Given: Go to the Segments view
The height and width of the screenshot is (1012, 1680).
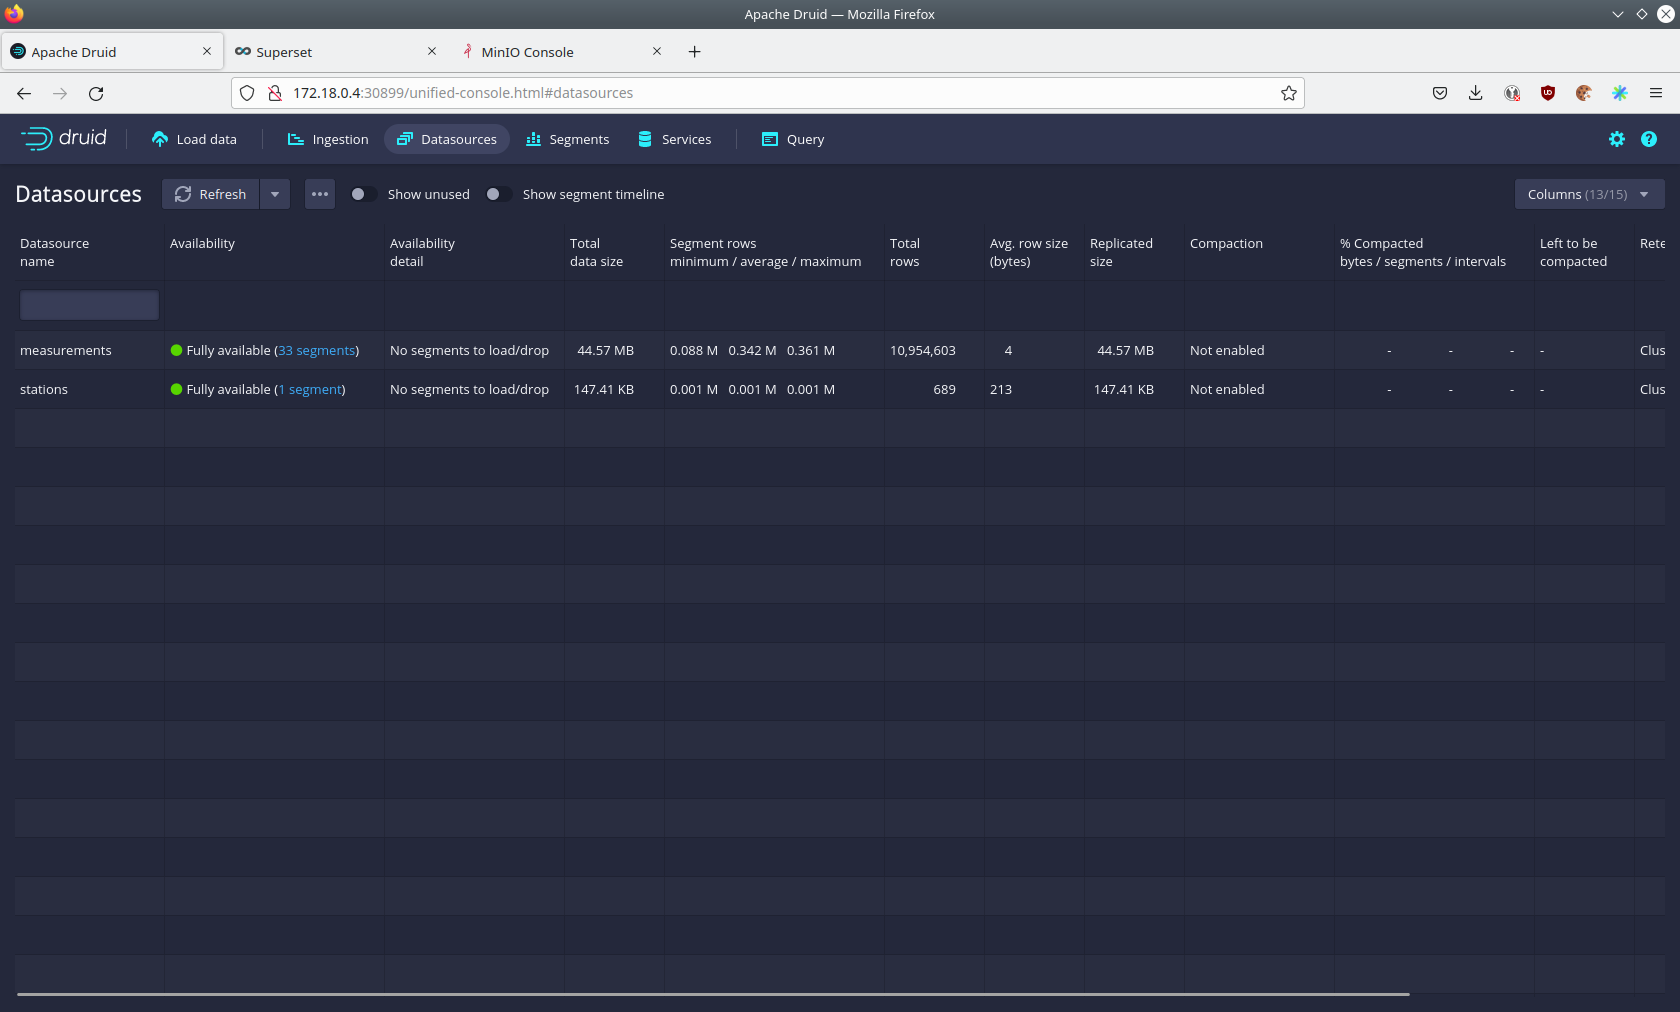Looking at the screenshot, I should click(567, 139).
